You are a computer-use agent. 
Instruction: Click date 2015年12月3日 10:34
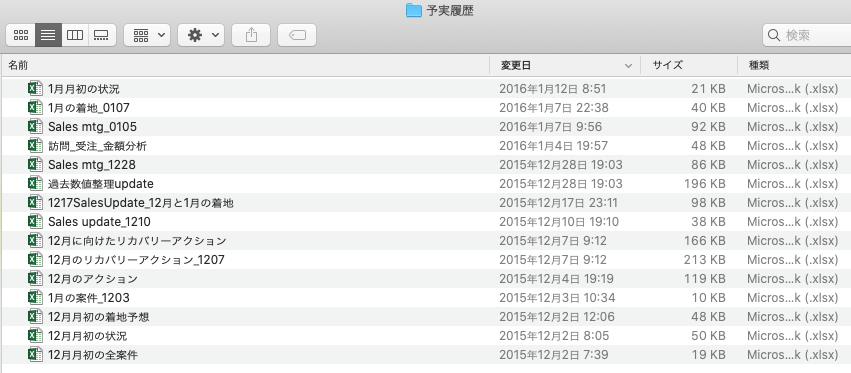pyautogui.click(x=557, y=298)
